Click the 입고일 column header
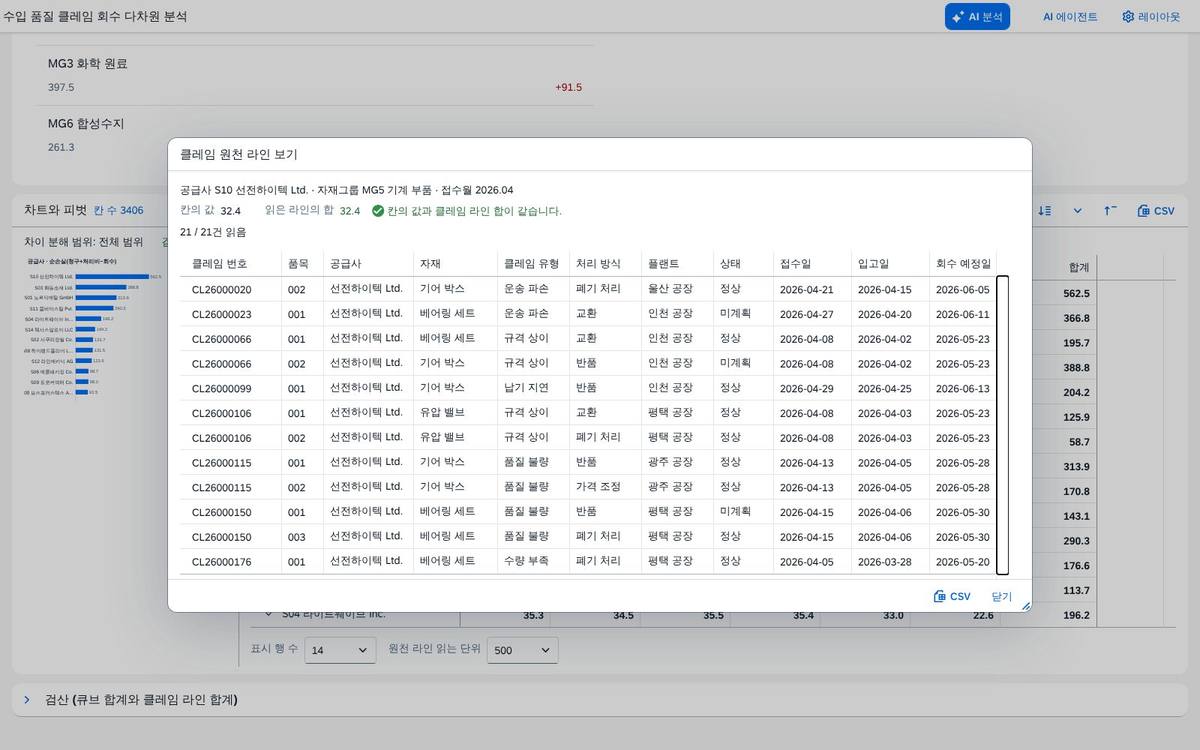This screenshot has width=1200, height=750. (890, 264)
